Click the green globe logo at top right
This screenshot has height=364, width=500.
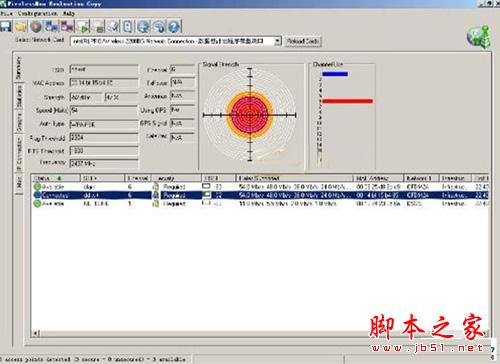[479, 37]
